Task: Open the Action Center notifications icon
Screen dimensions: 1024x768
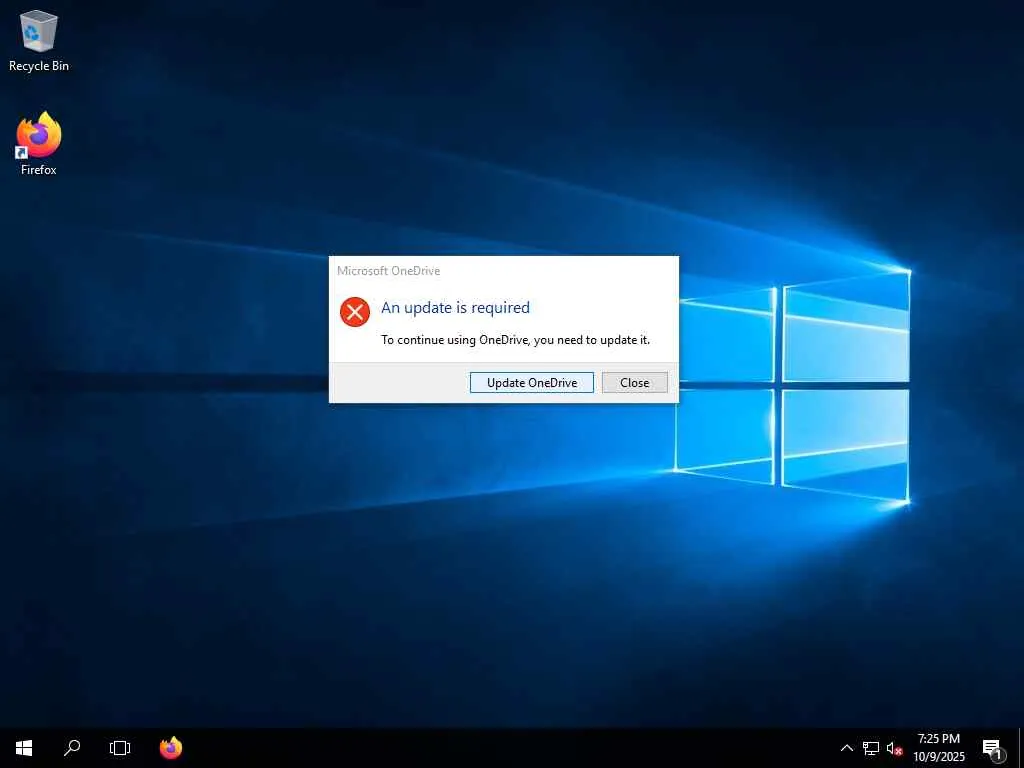Action: tap(992, 748)
